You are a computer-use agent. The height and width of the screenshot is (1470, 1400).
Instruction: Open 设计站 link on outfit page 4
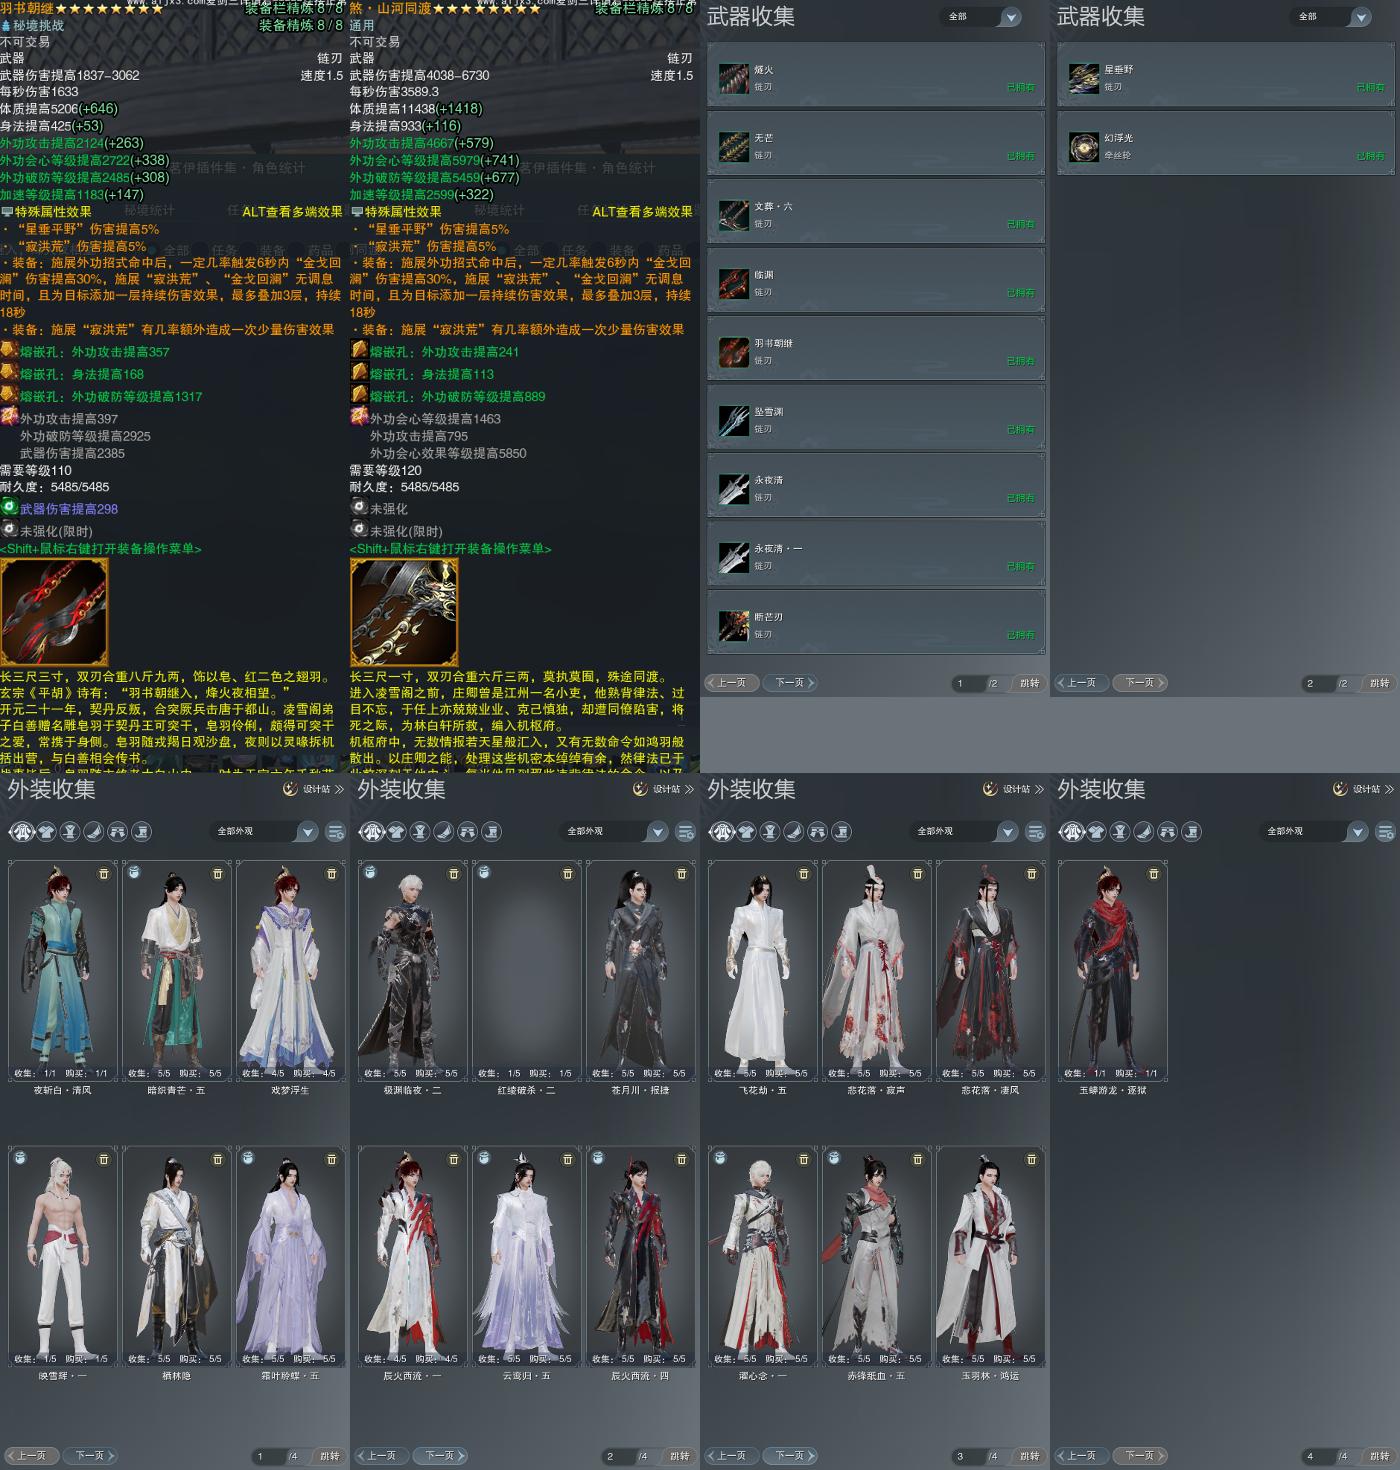[x=1364, y=789]
